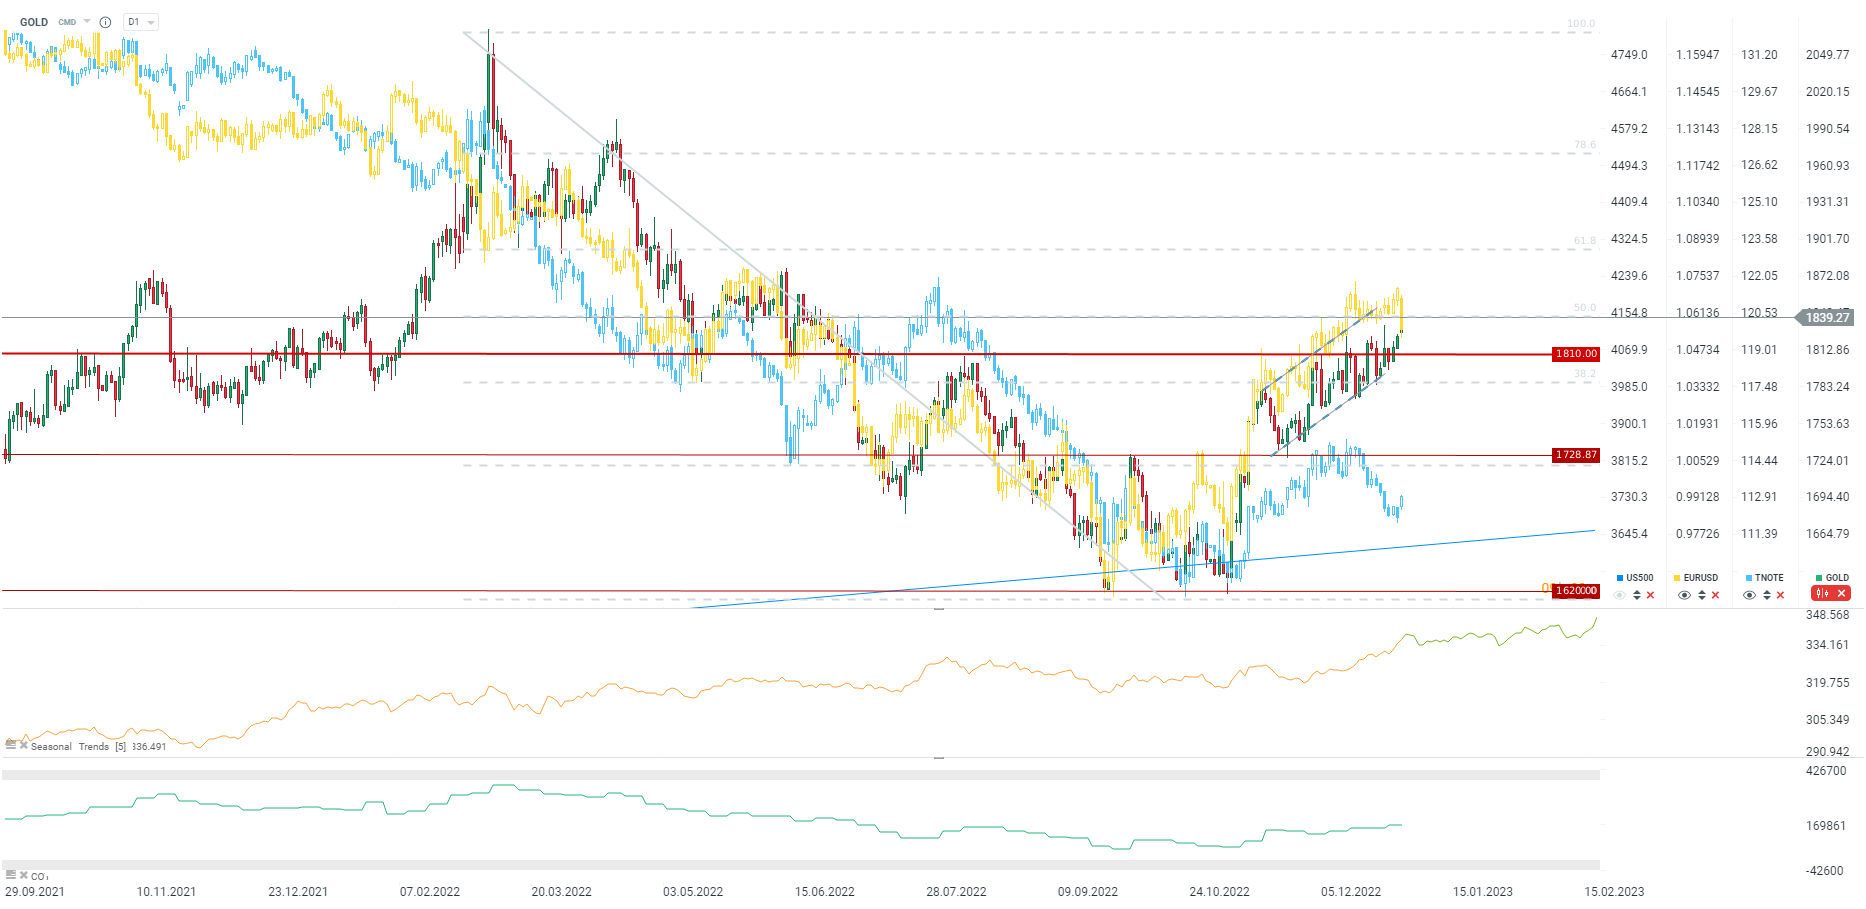Click the 131.20 value on the TNOTE axis
The width and height of the screenshot is (1866, 909).
1760,55
